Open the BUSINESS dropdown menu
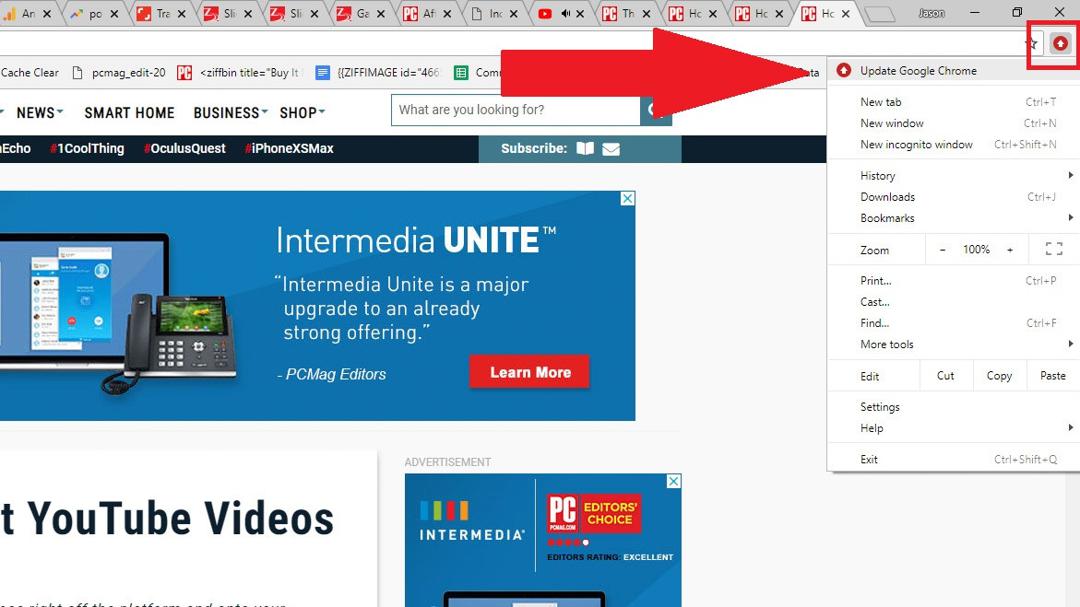The image size is (1080, 607). pos(230,112)
